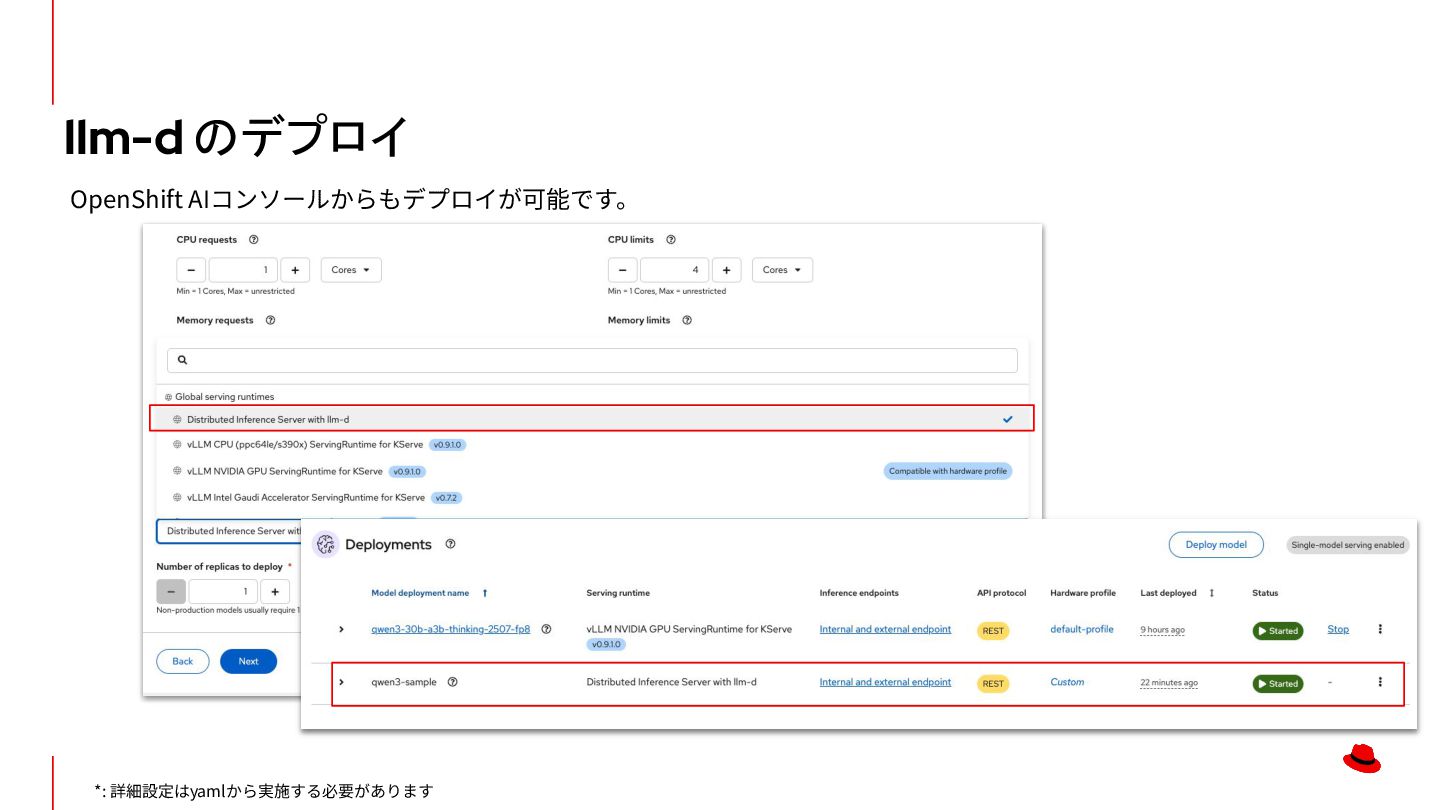1440x810 pixels.
Task: Increase CPU limits with plus button
Action: tap(726, 270)
